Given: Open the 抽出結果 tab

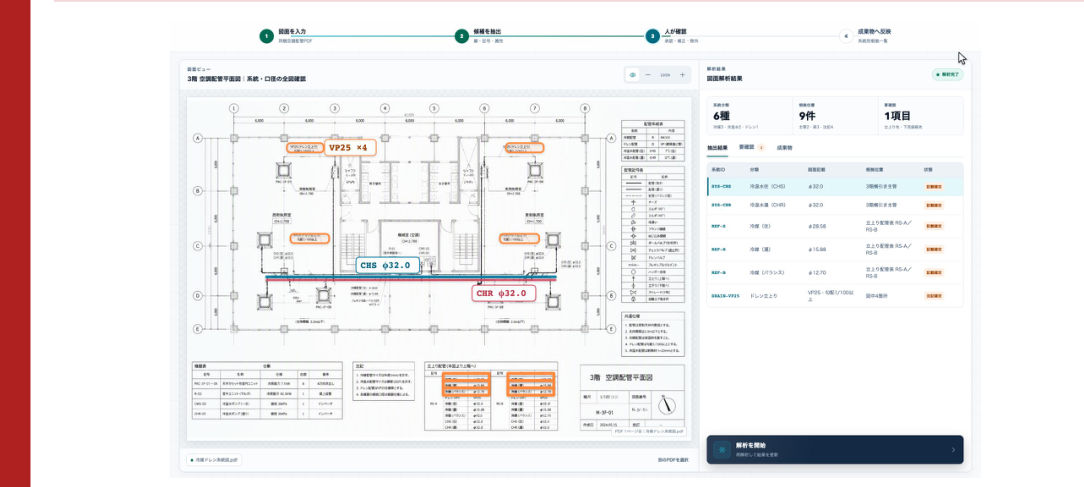Looking at the screenshot, I should click(718, 148).
